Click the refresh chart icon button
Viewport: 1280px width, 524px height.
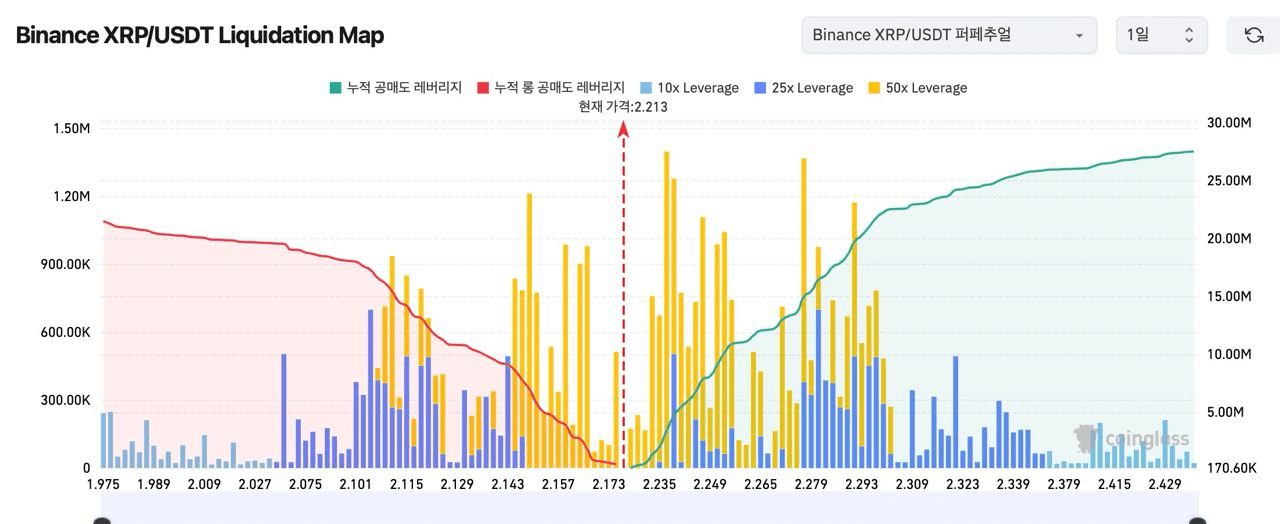tap(1253, 35)
